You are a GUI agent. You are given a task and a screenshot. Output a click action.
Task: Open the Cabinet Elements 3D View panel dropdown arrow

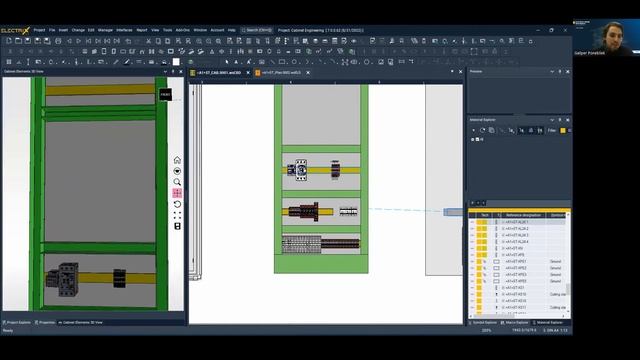click(165, 71)
